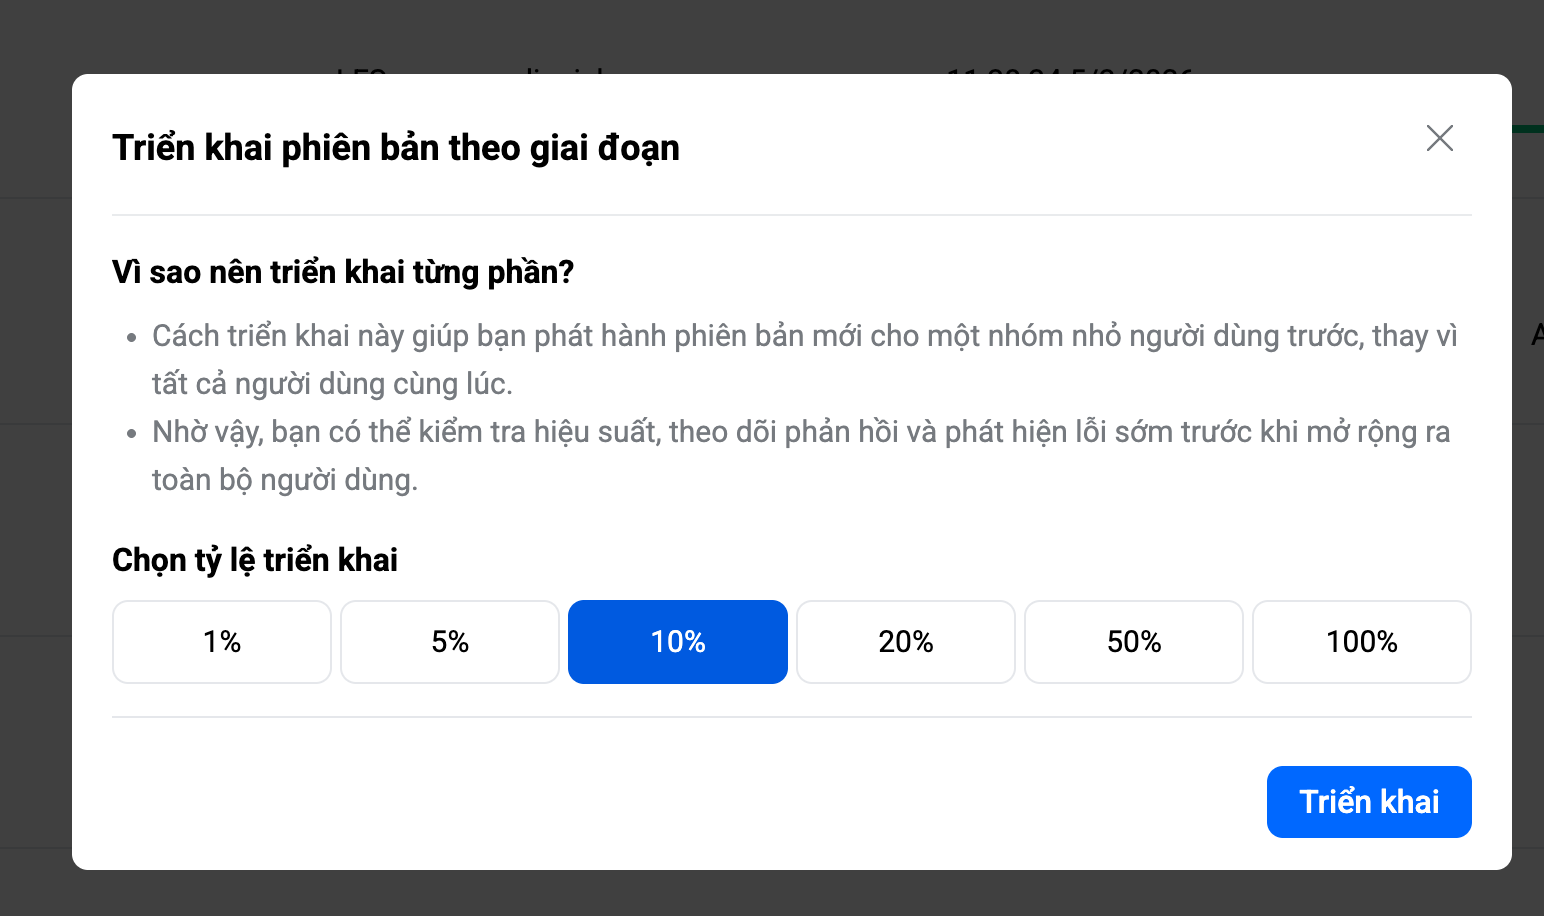This screenshot has height=916, width=1544.
Task: Click the heading "Vì sao nên triển khai từng phần?"
Action: pos(343,272)
